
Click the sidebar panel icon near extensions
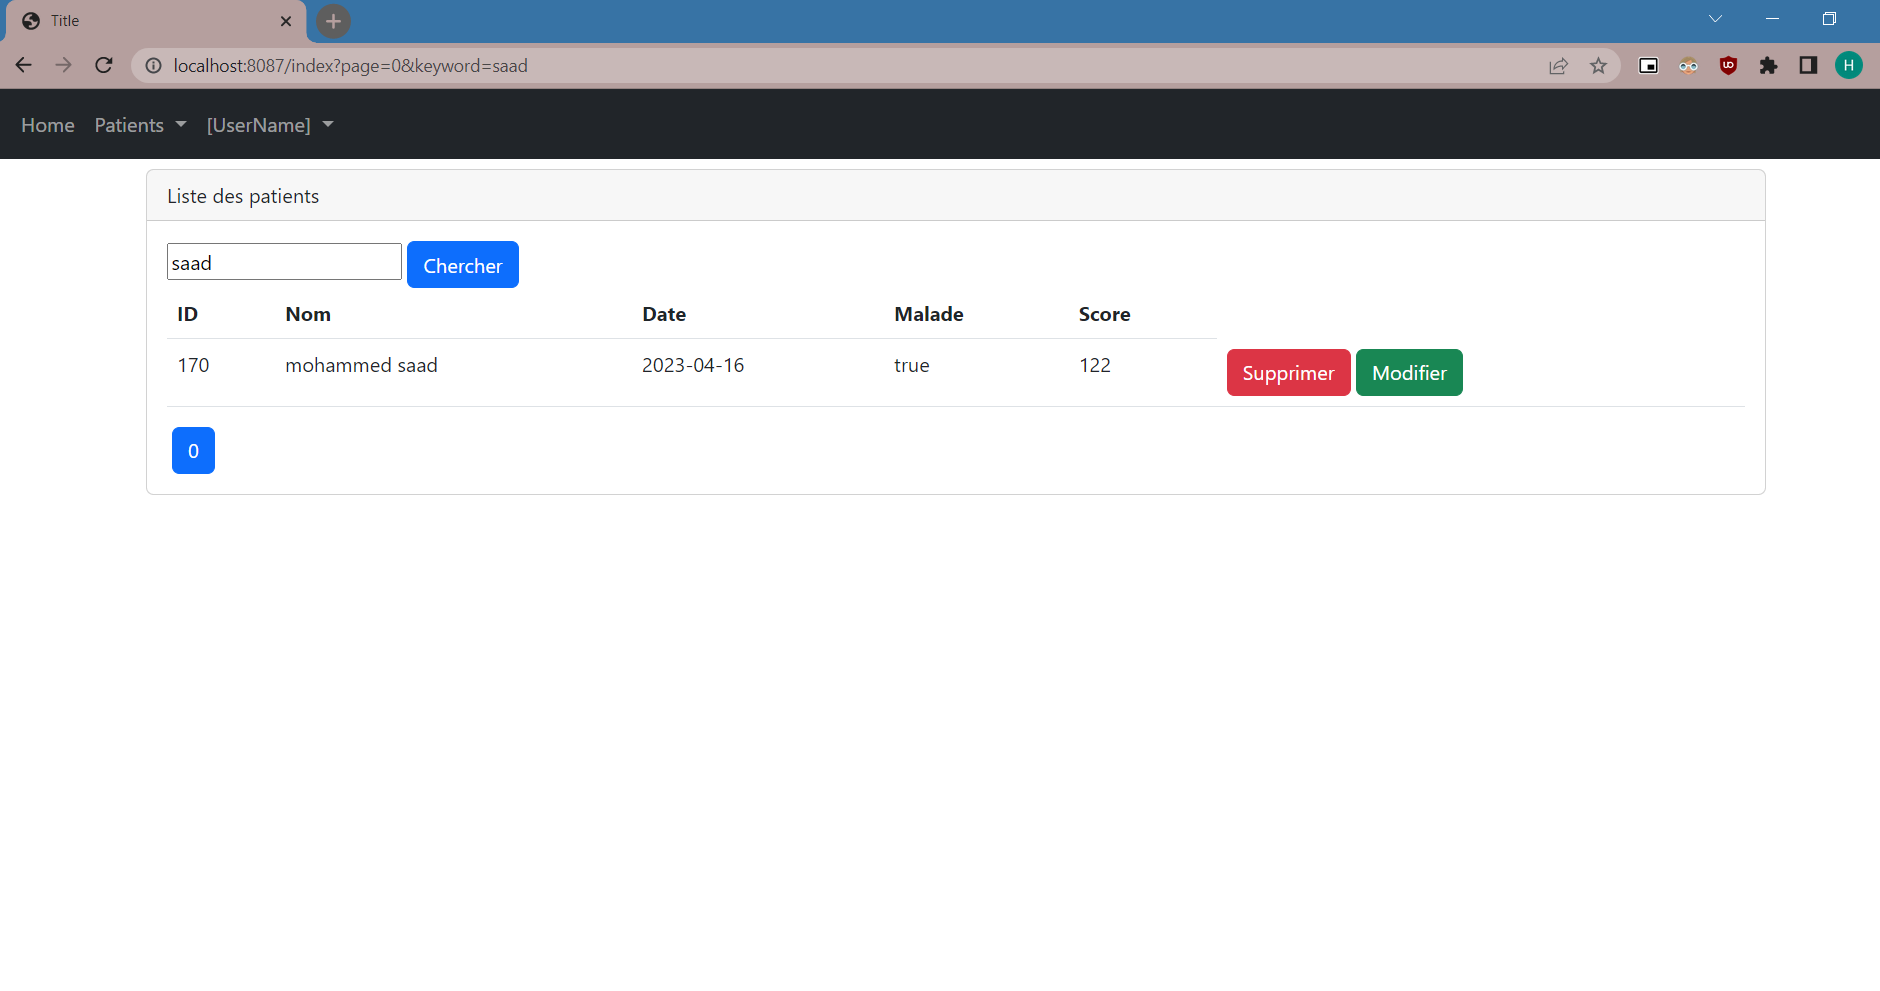1807,65
